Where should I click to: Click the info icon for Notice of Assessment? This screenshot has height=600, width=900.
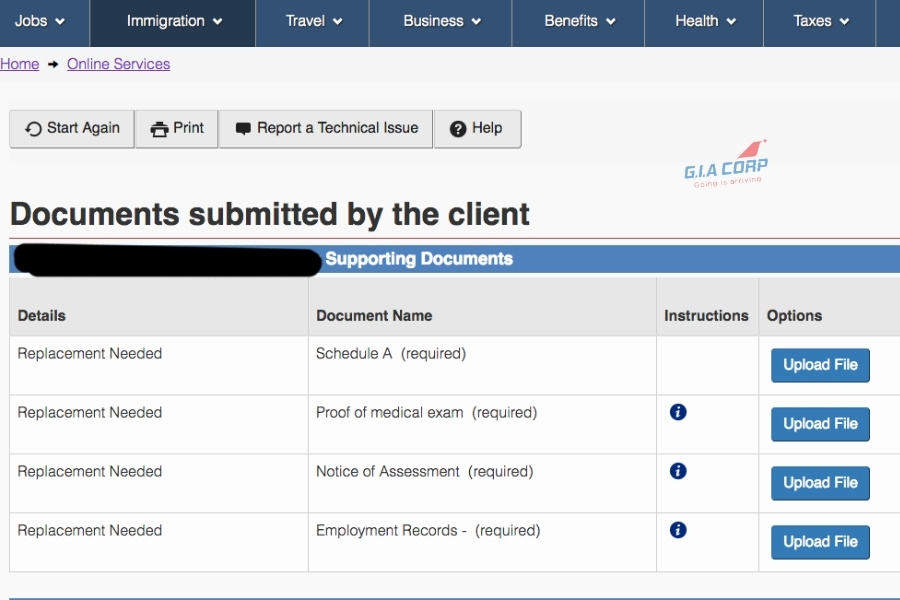(x=678, y=471)
